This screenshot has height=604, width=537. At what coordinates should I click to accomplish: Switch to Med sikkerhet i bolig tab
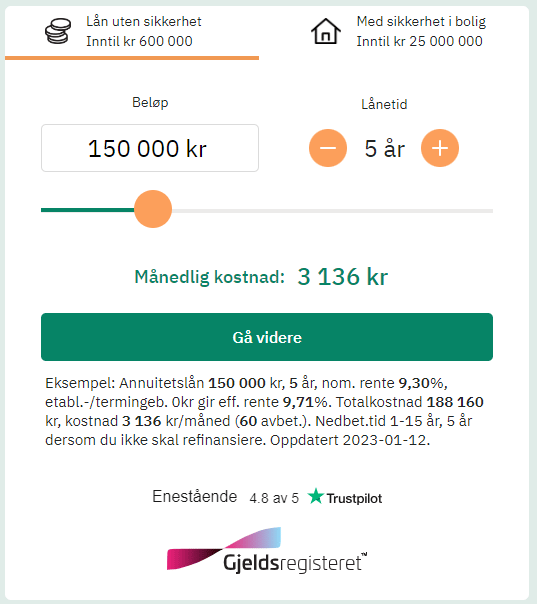398,32
